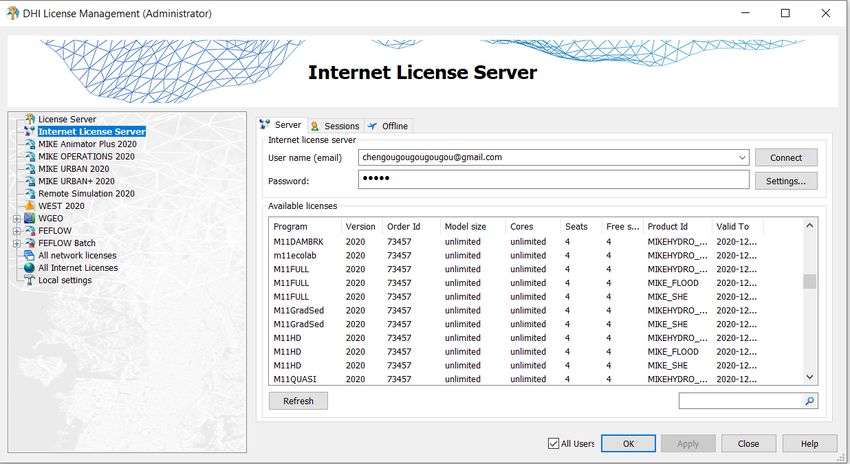
Task: Click the DHI License Management title bar icon
Action: pyautogui.click(x=12, y=13)
